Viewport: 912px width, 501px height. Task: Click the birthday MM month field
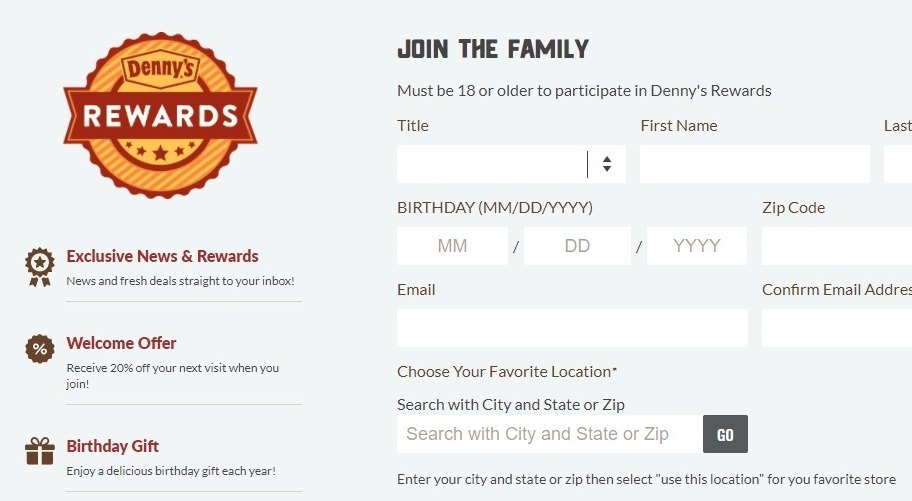(x=452, y=246)
